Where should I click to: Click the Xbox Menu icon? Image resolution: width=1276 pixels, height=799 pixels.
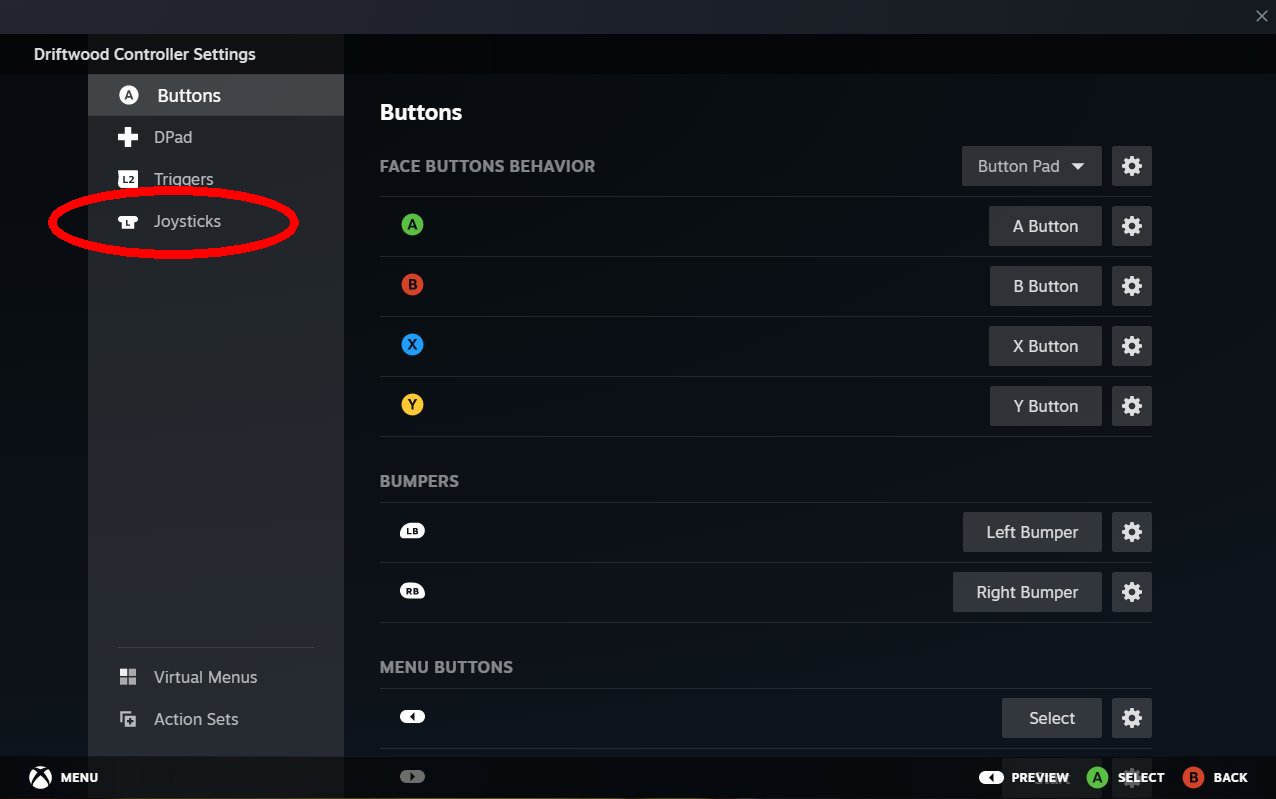(41, 777)
